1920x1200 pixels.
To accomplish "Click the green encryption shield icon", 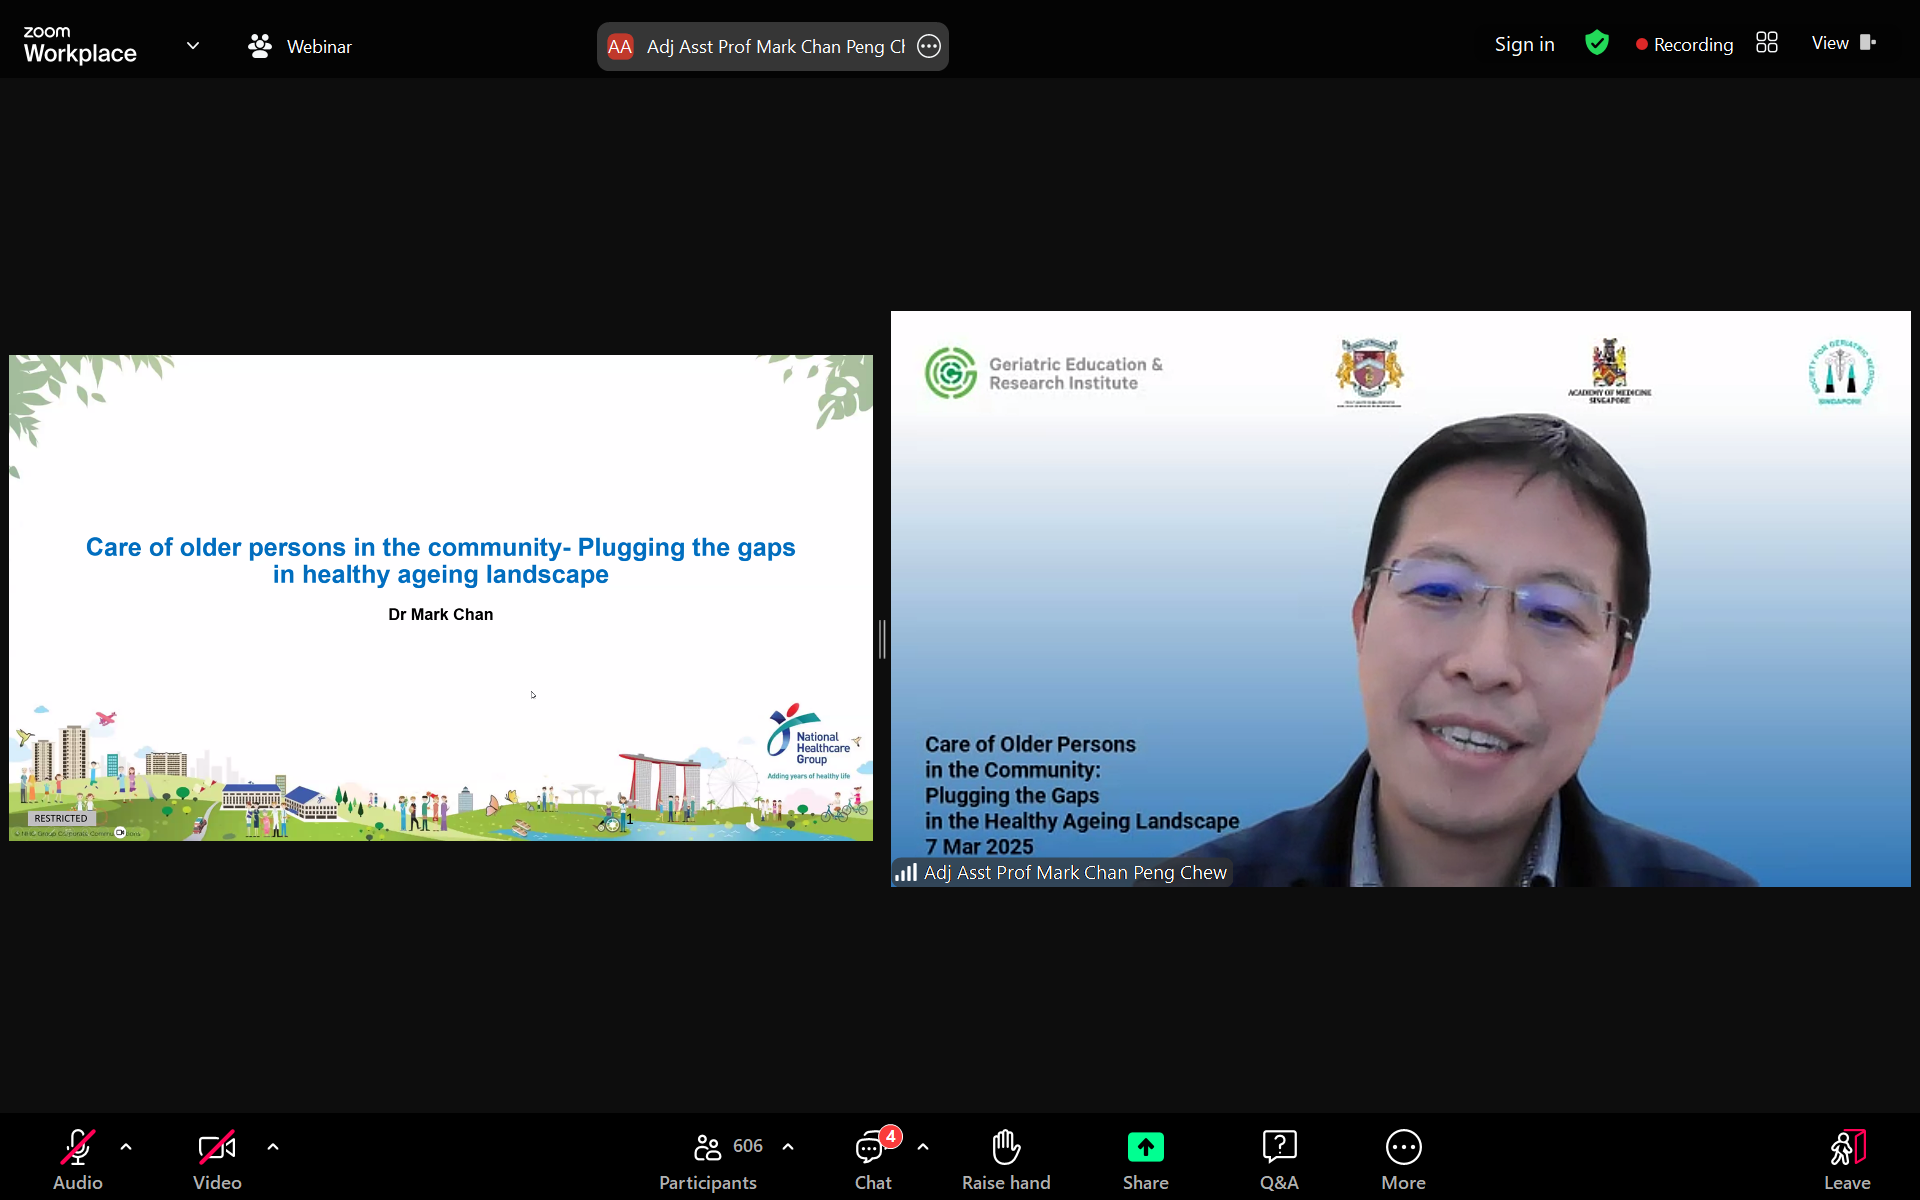I will pos(1597,43).
